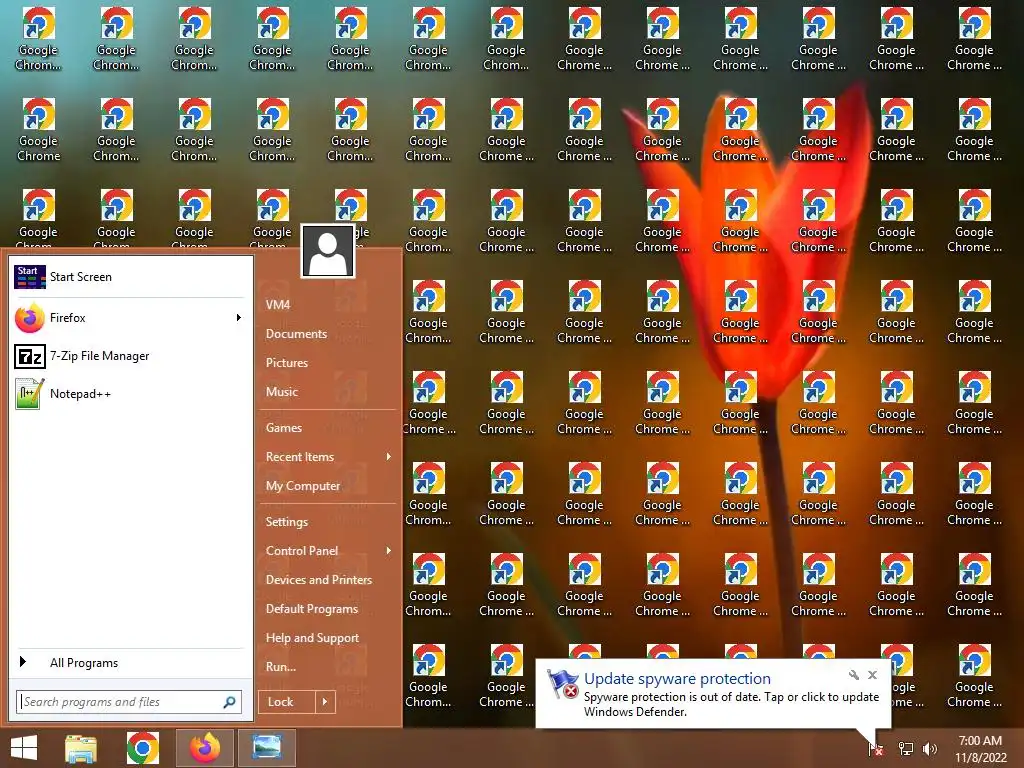Focus the Search programs and files box
1024x768 pixels.
(129, 702)
